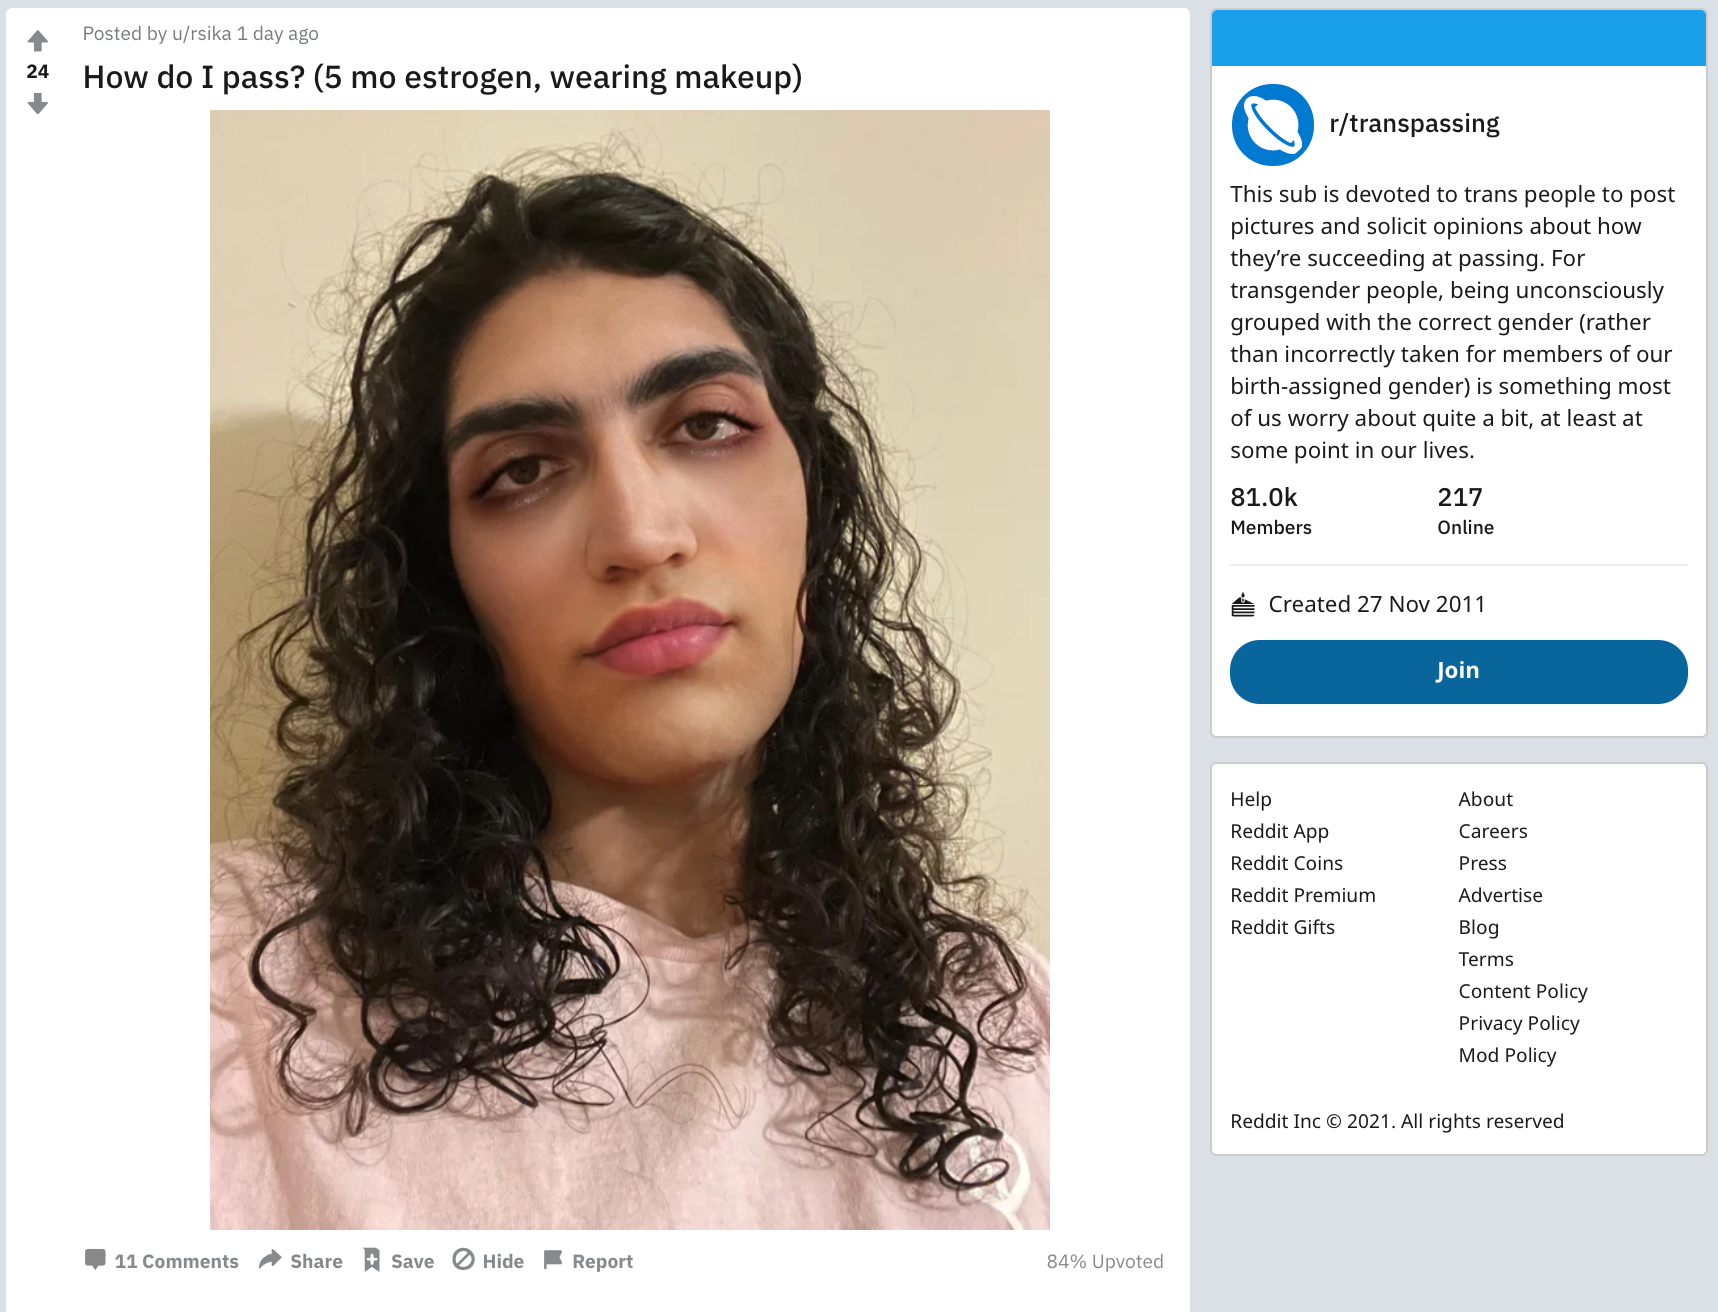Image resolution: width=1718 pixels, height=1312 pixels.
Task: Open the Privacy Policy link
Action: 1518,1023
